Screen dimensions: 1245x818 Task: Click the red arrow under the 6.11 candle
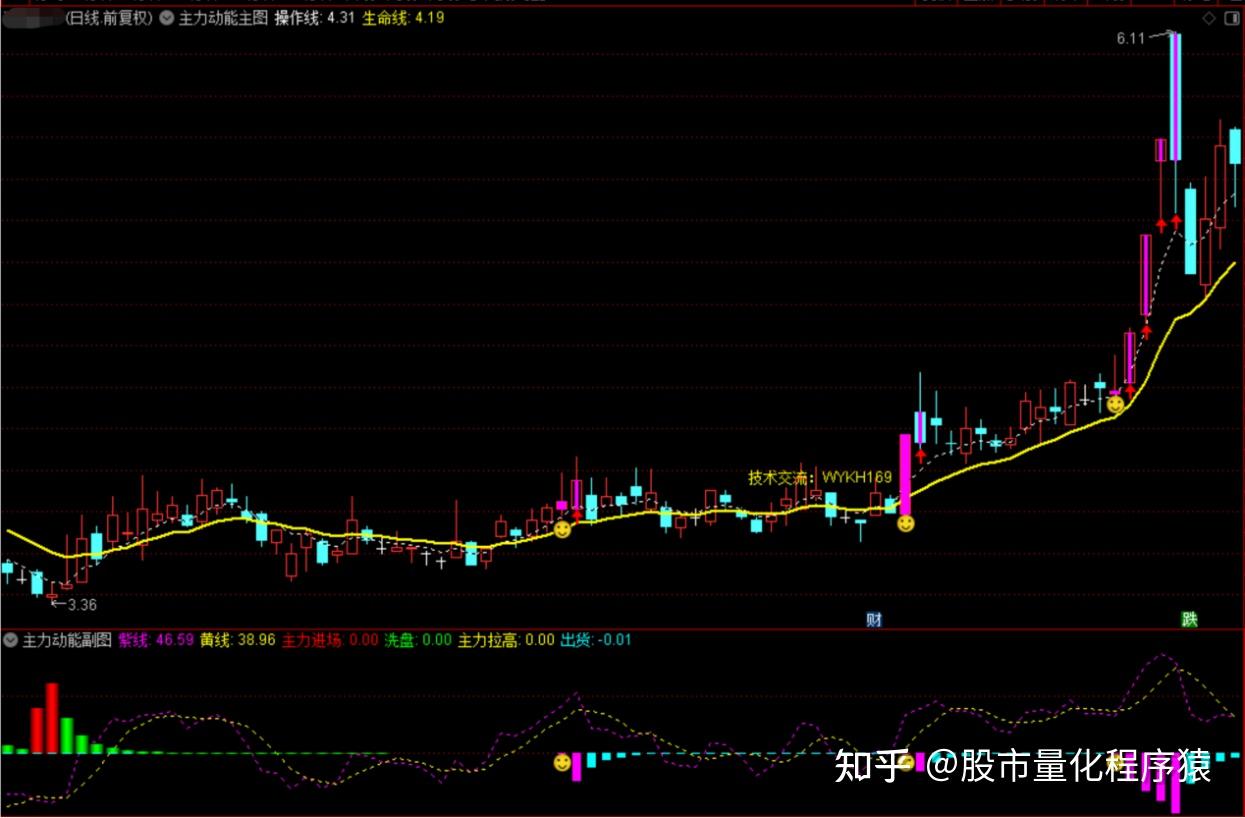[x=1176, y=222]
